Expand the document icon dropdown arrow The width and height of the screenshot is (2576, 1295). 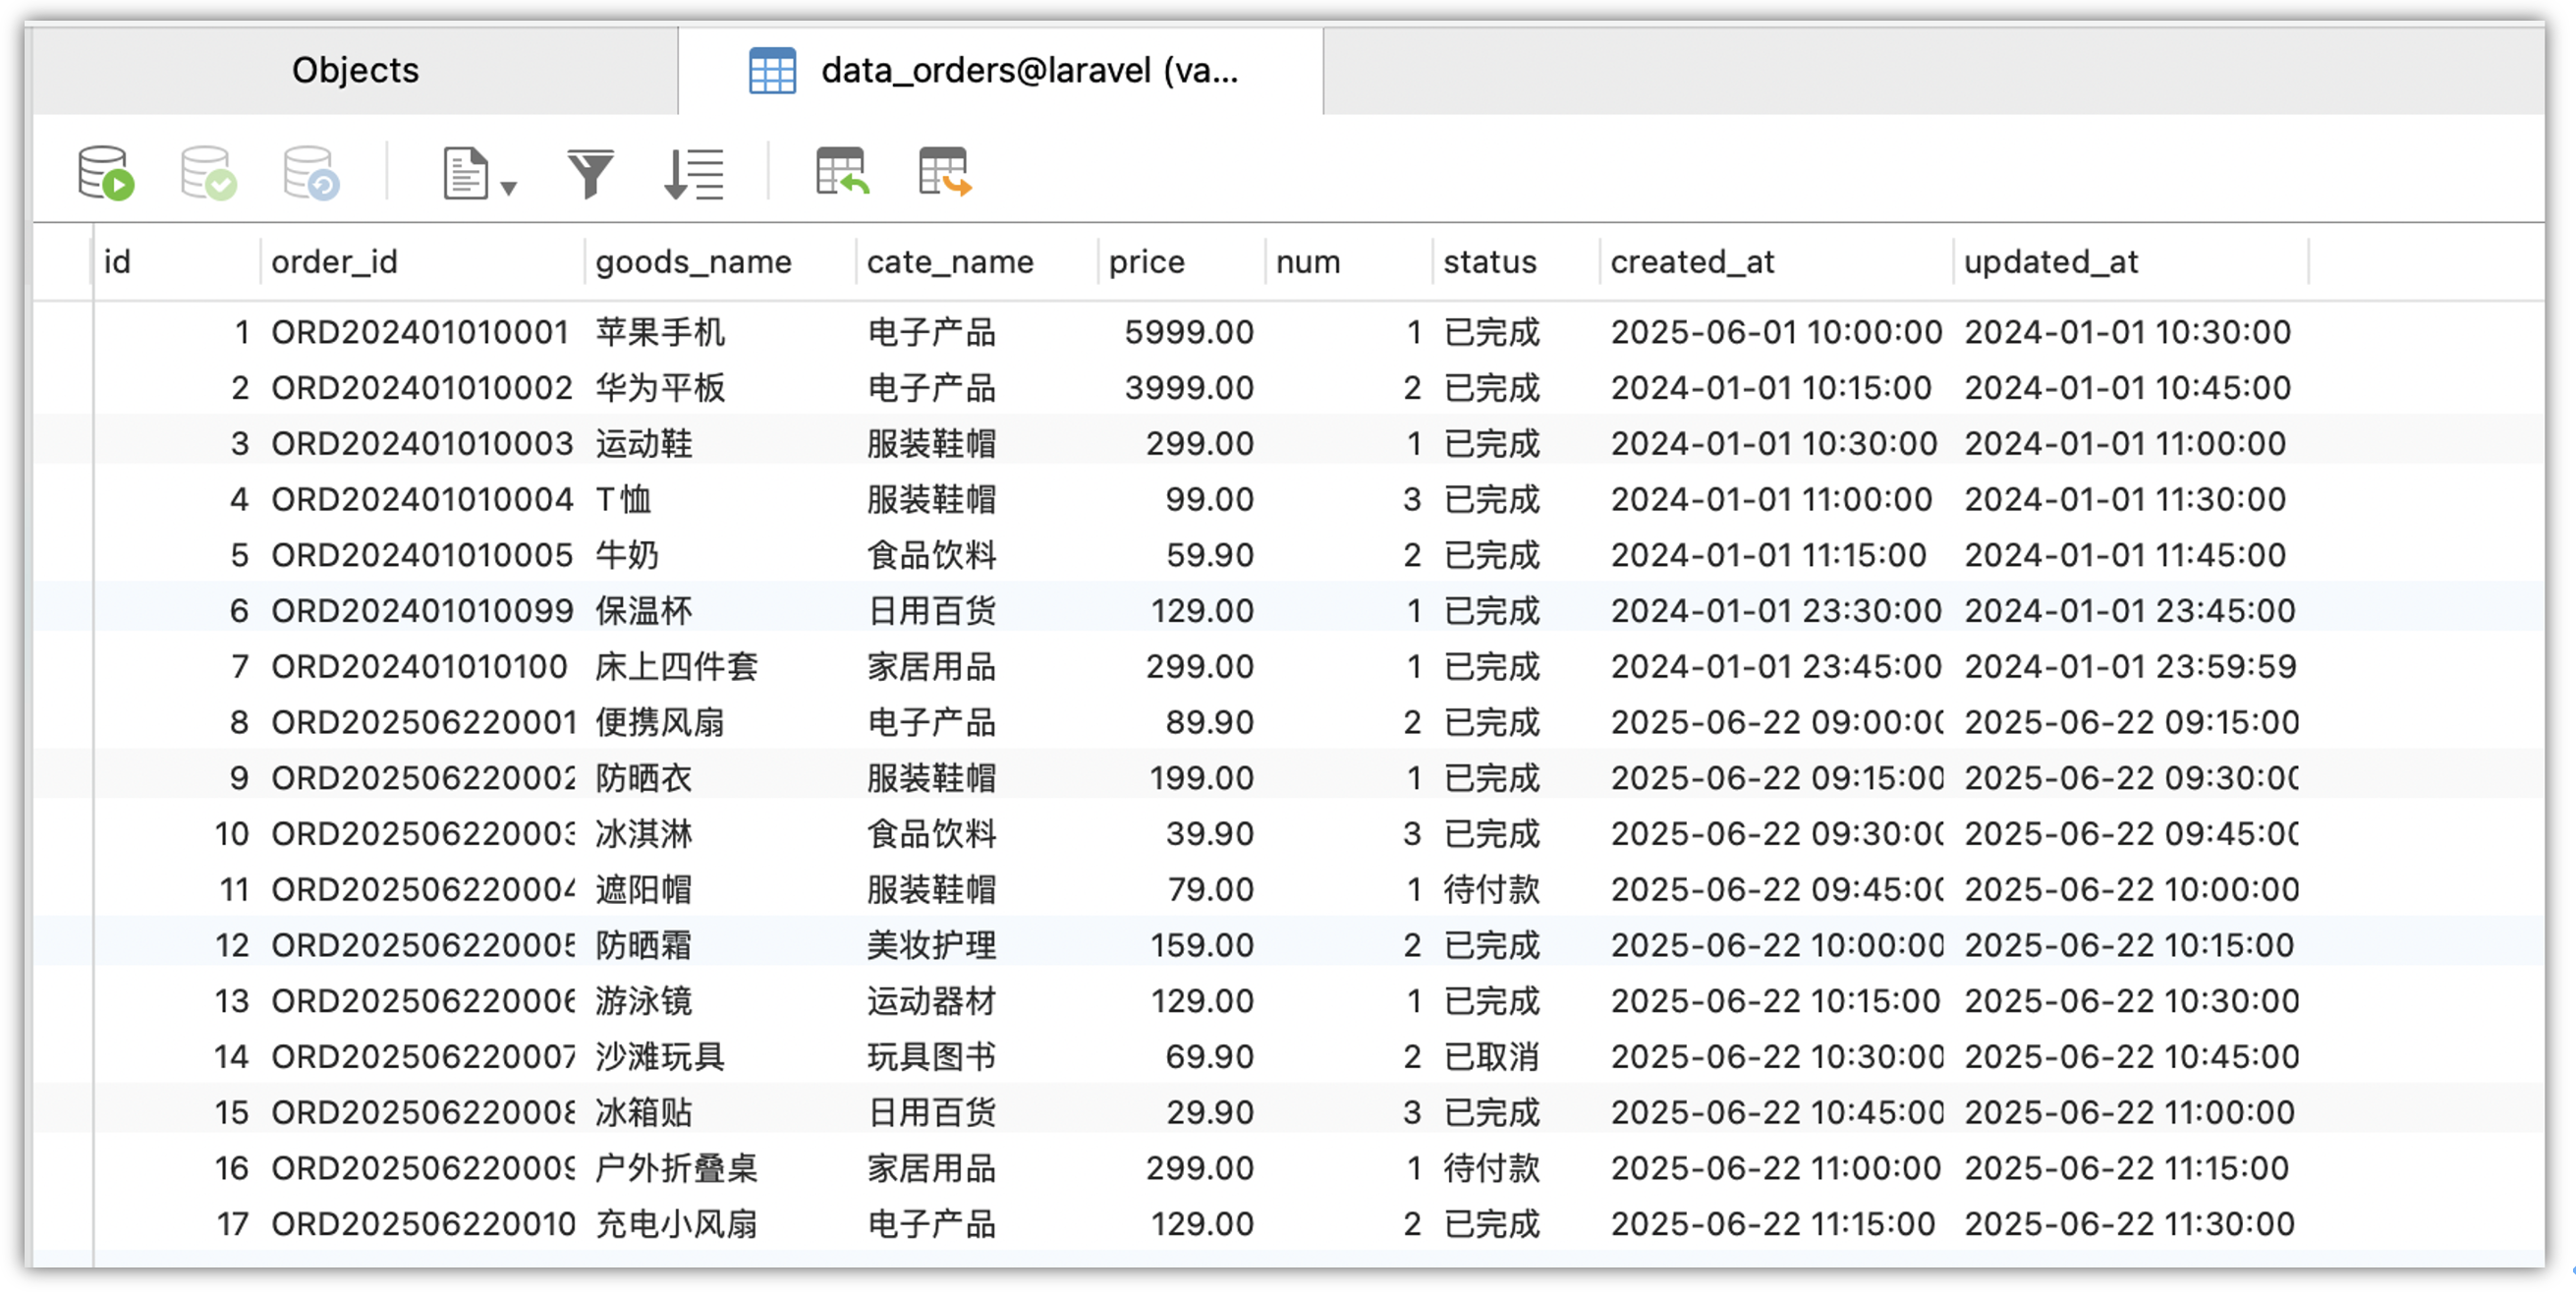tap(509, 187)
